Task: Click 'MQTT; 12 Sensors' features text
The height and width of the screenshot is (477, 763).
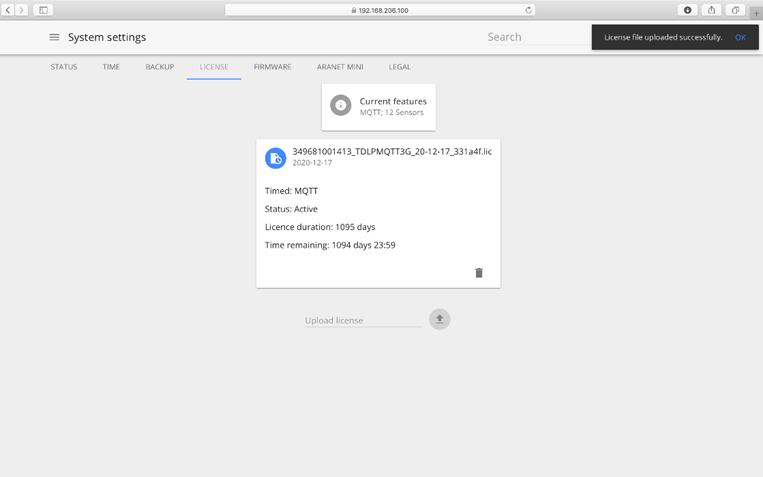Action: (392, 112)
